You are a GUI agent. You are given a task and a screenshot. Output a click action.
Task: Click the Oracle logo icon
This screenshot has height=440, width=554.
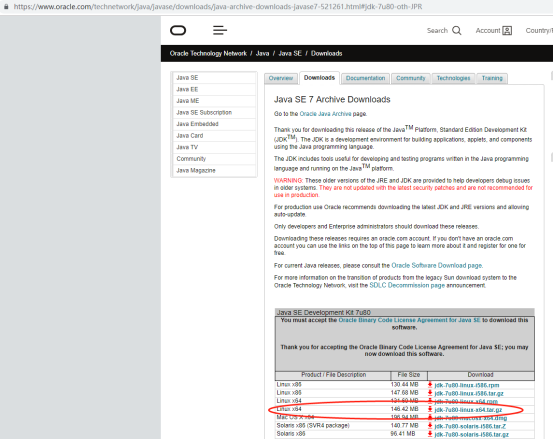point(178,31)
